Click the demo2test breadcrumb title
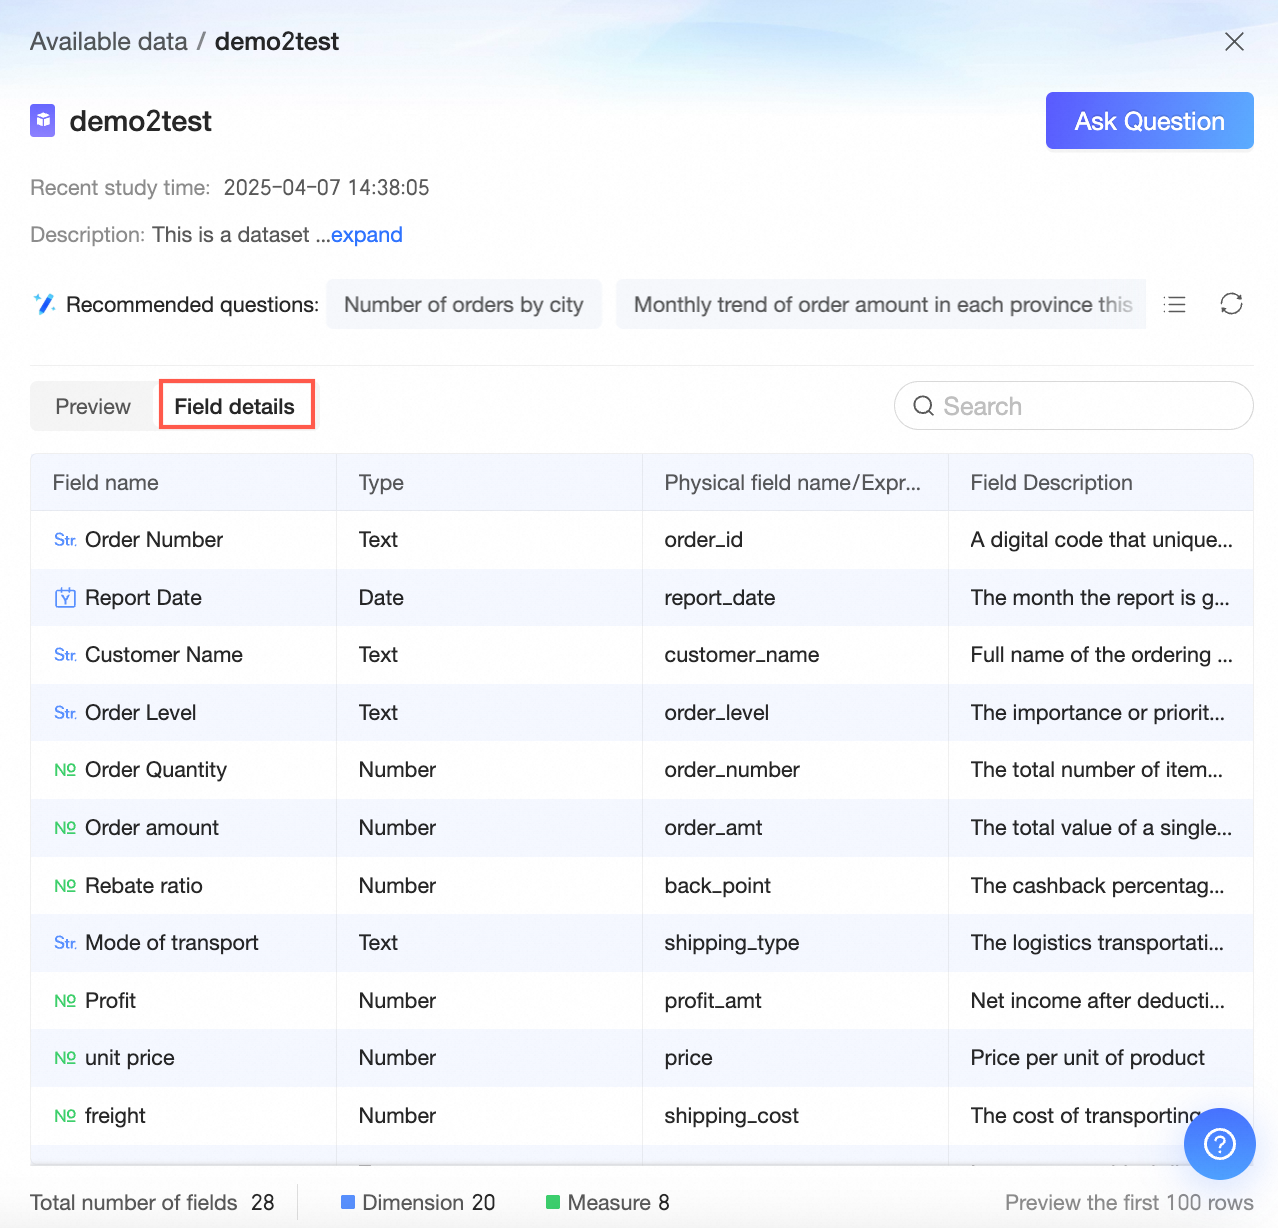Viewport: 1278px width, 1228px height. (x=277, y=41)
